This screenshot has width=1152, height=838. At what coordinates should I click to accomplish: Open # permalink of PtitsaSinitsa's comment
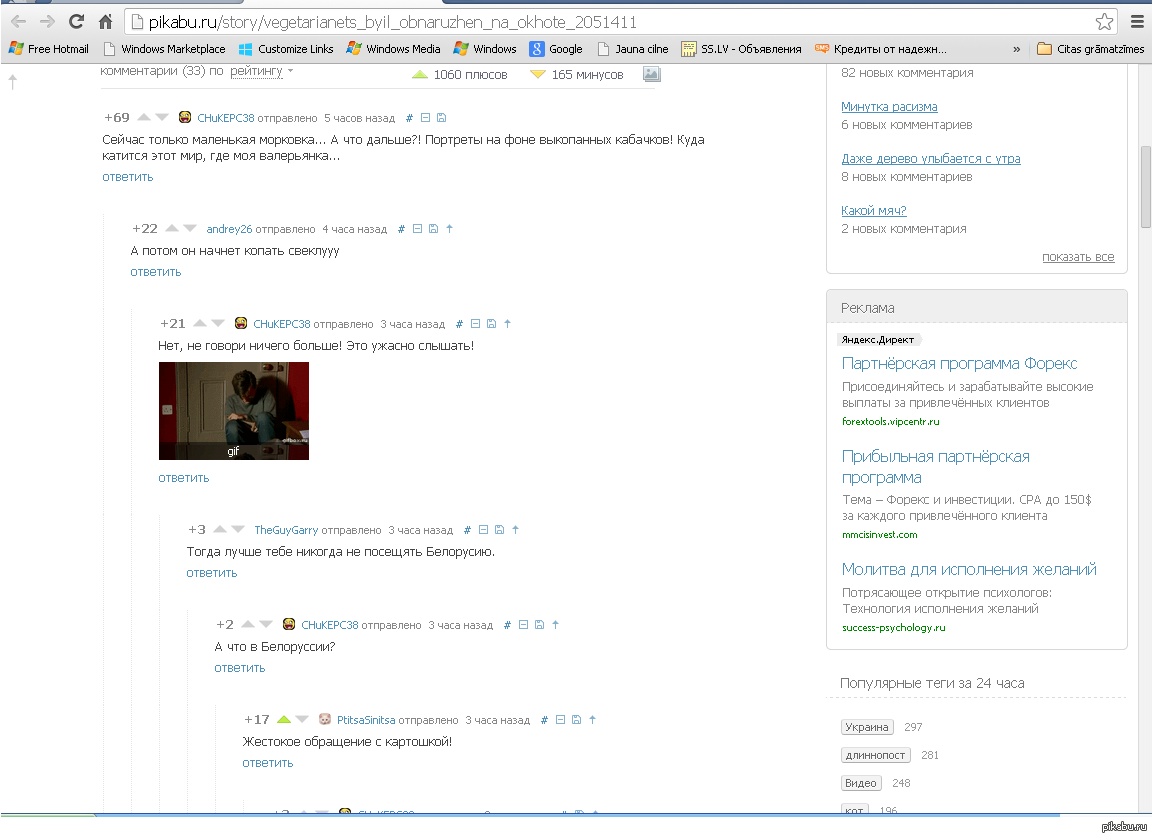coord(544,720)
